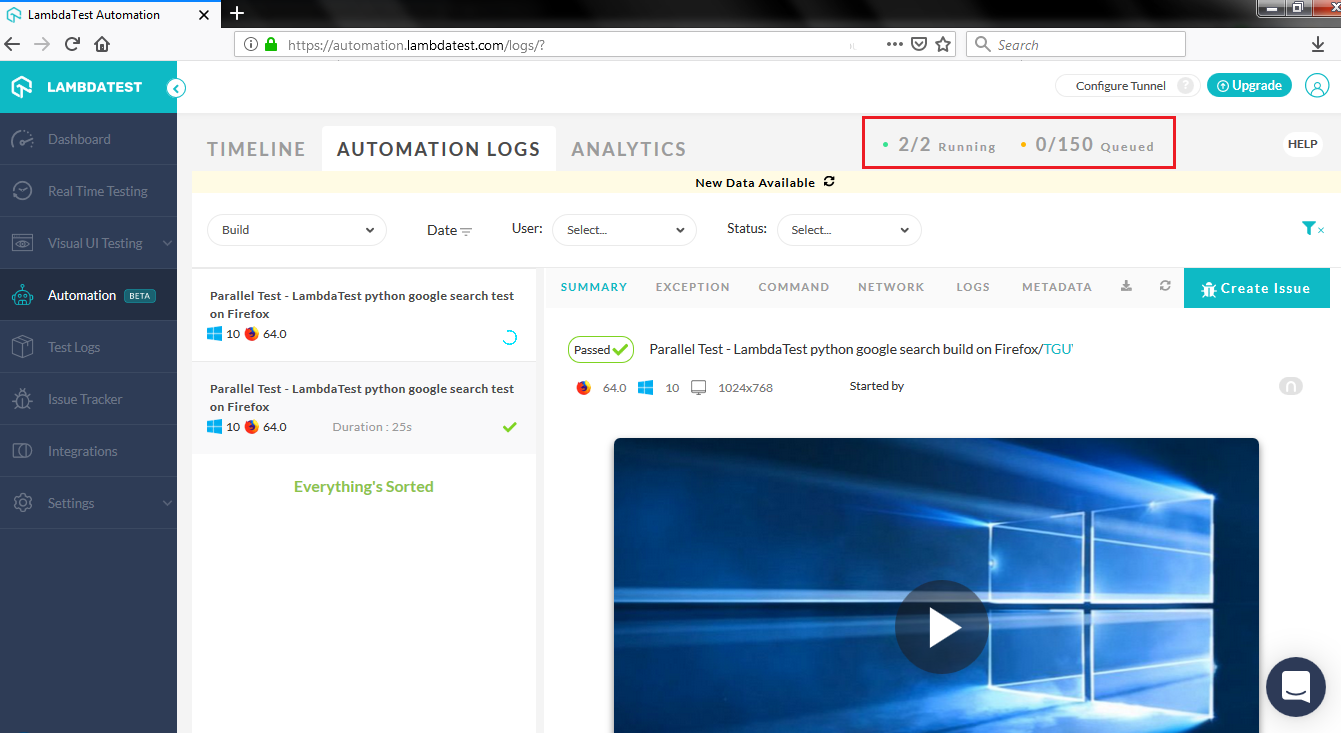This screenshot has height=733, width=1341.
Task: Open the Automation section
Action: [x=88, y=295]
